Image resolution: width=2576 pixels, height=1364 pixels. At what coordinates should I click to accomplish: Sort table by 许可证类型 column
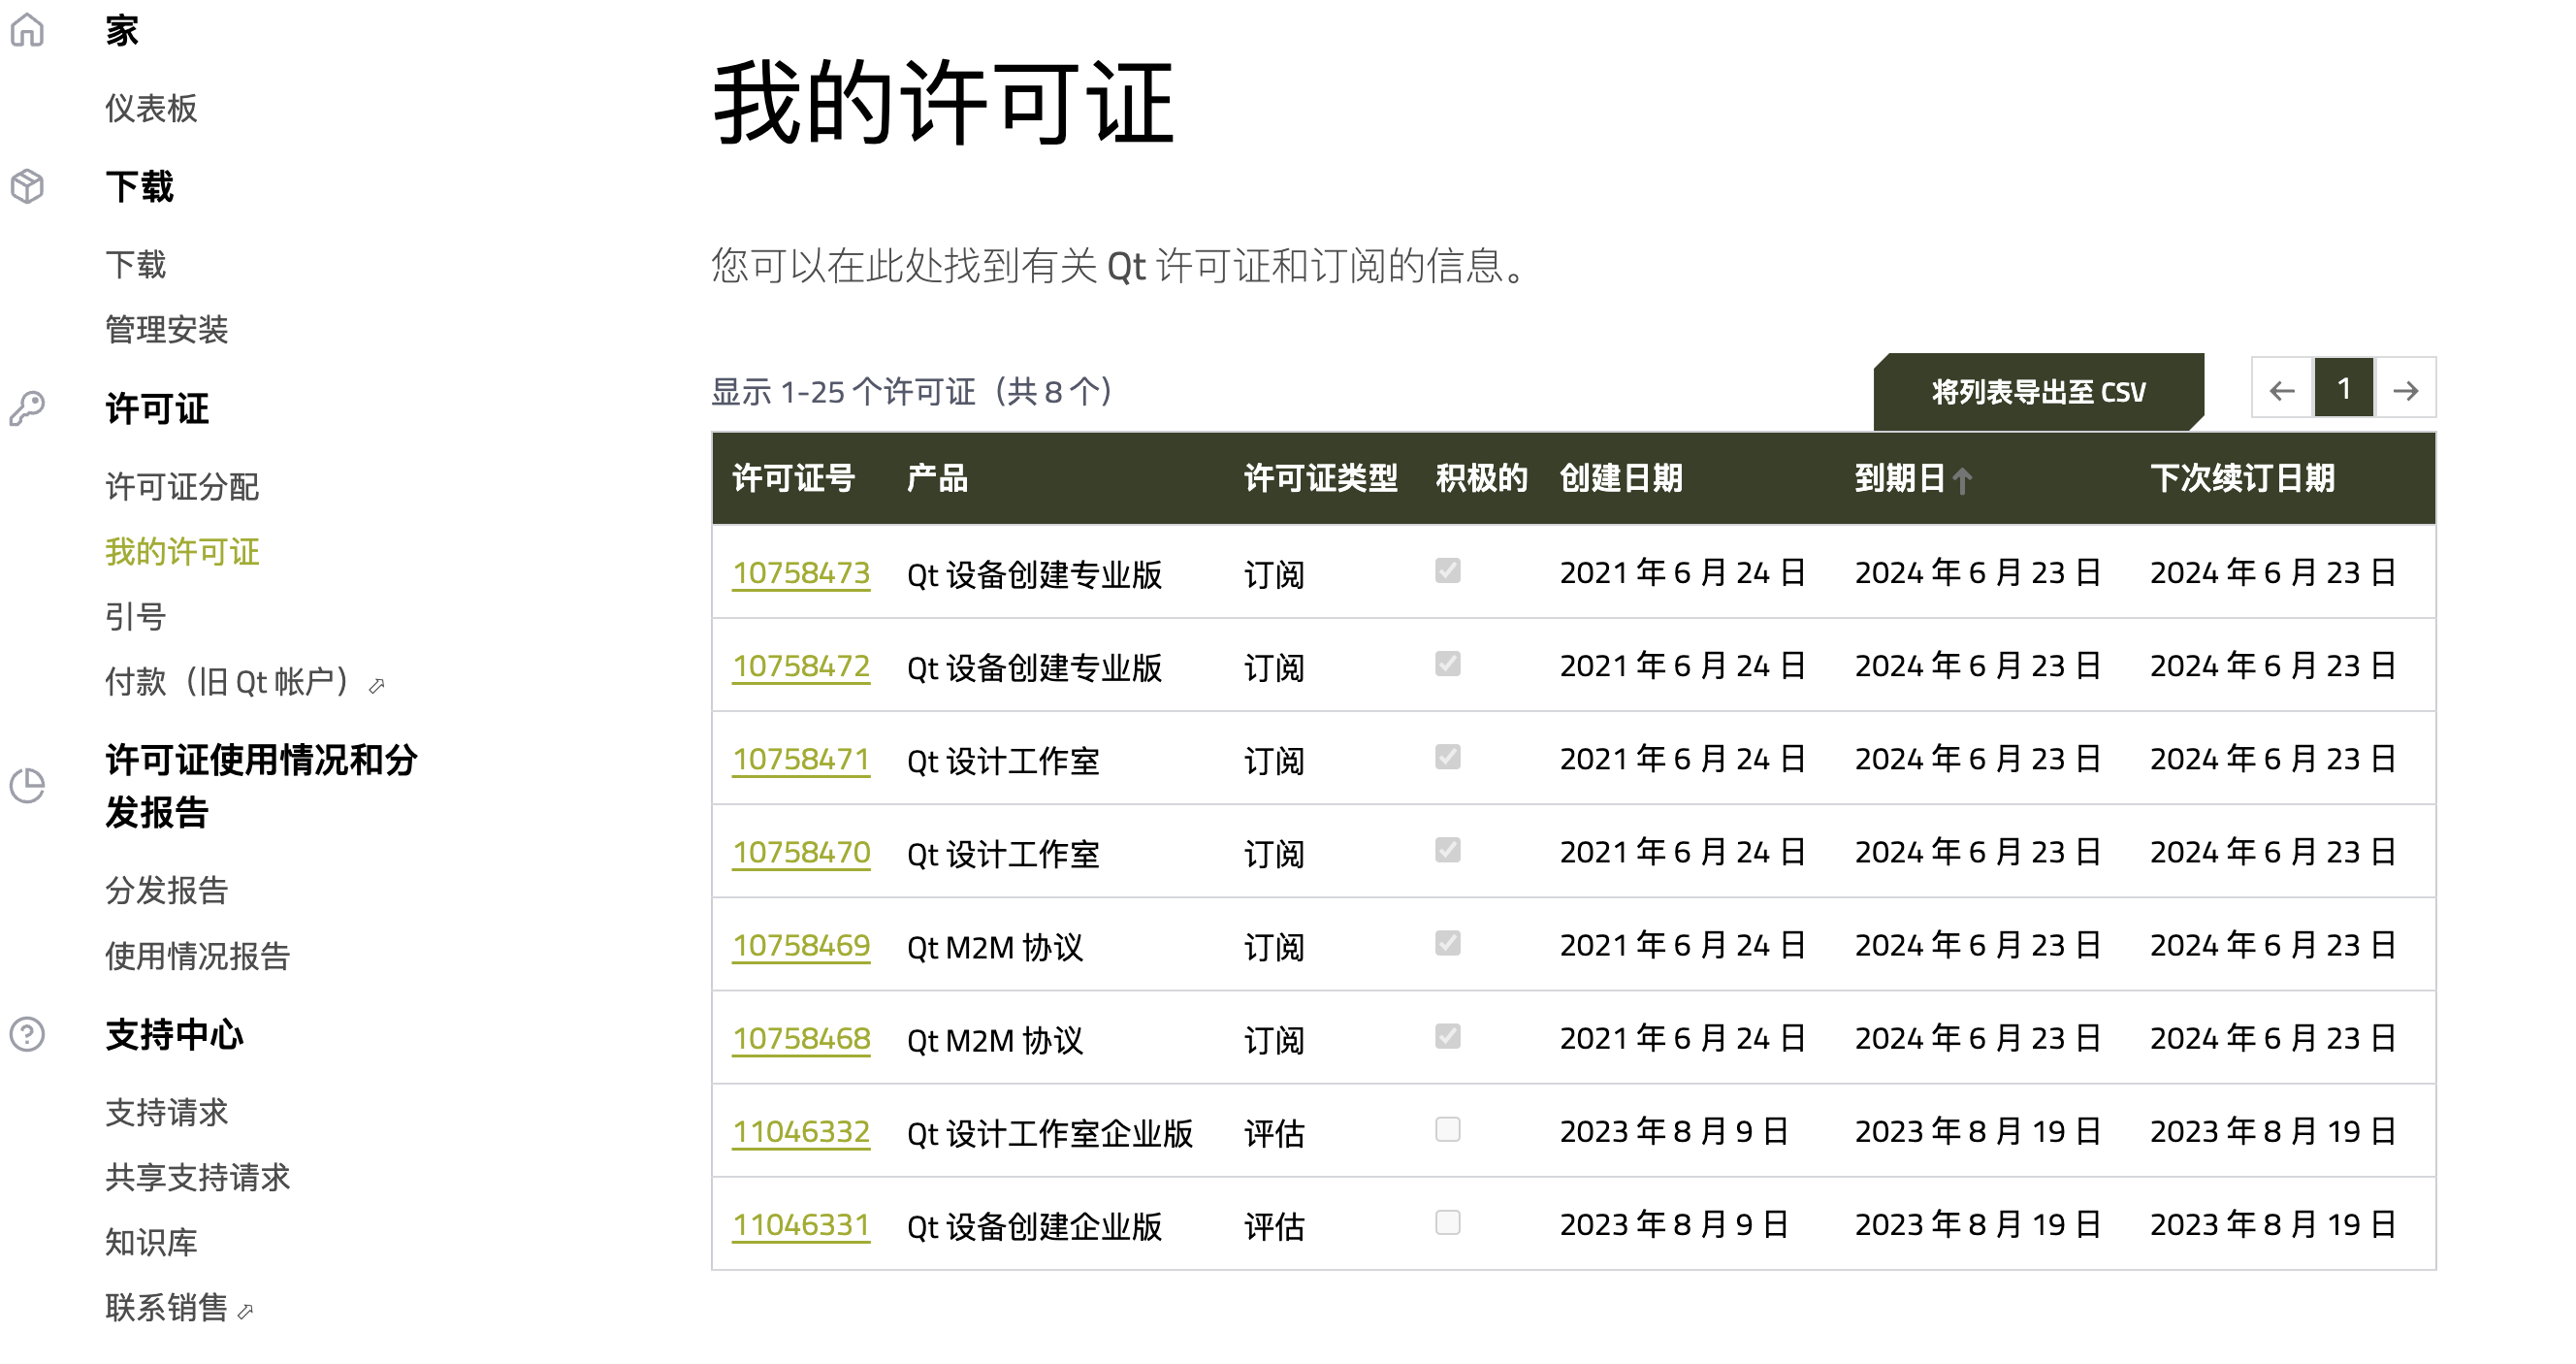click(x=1320, y=479)
